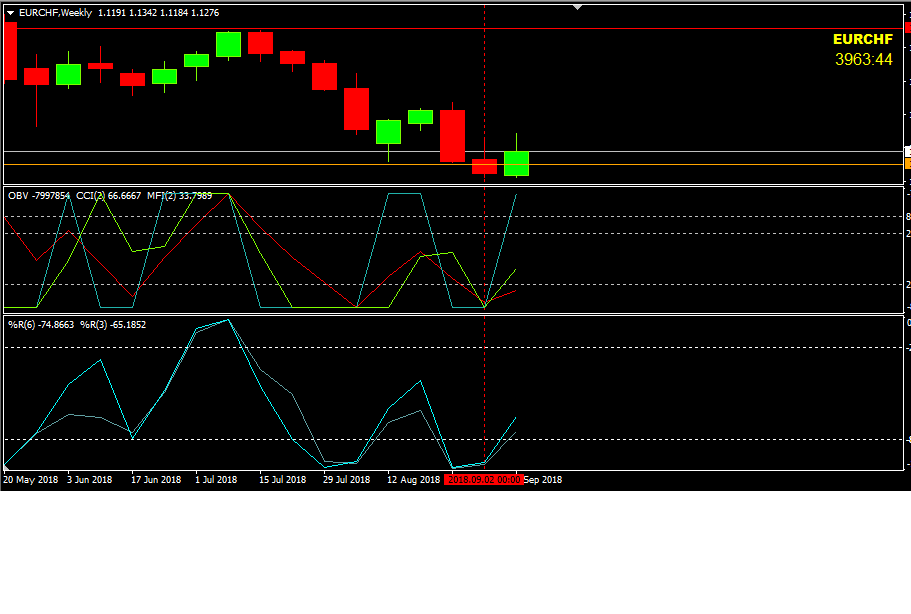Screen dimensions: 911x614
Task: Select the small red candle on the dashed vertical line
Action: click(485, 166)
